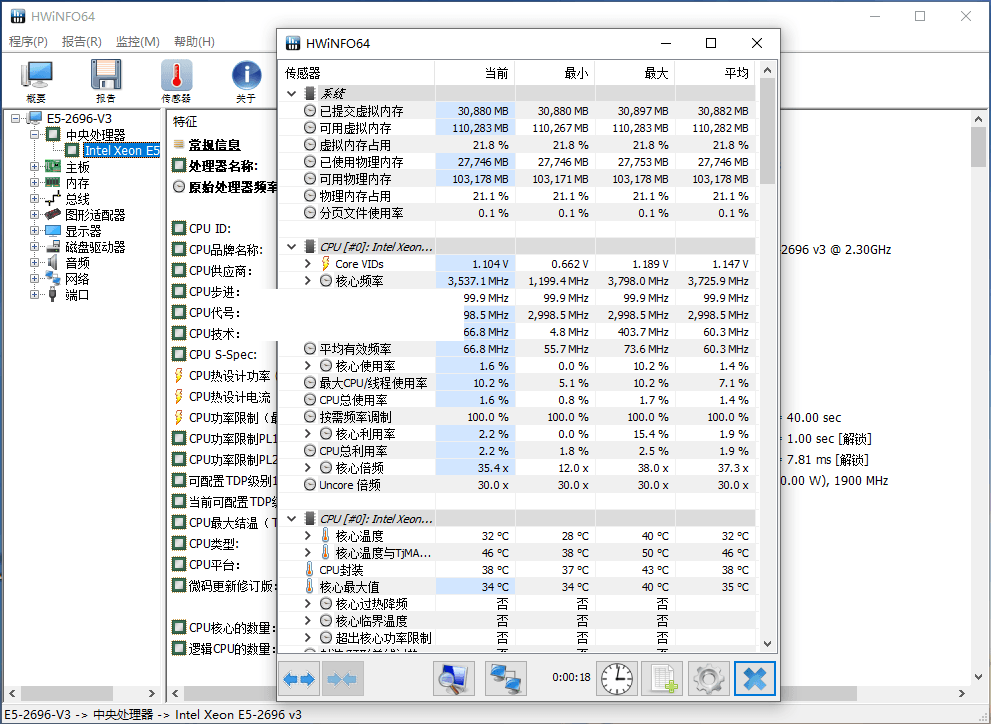Click the 网络 network tree icon
This screenshot has width=991, height=724.
pos(52,279)
